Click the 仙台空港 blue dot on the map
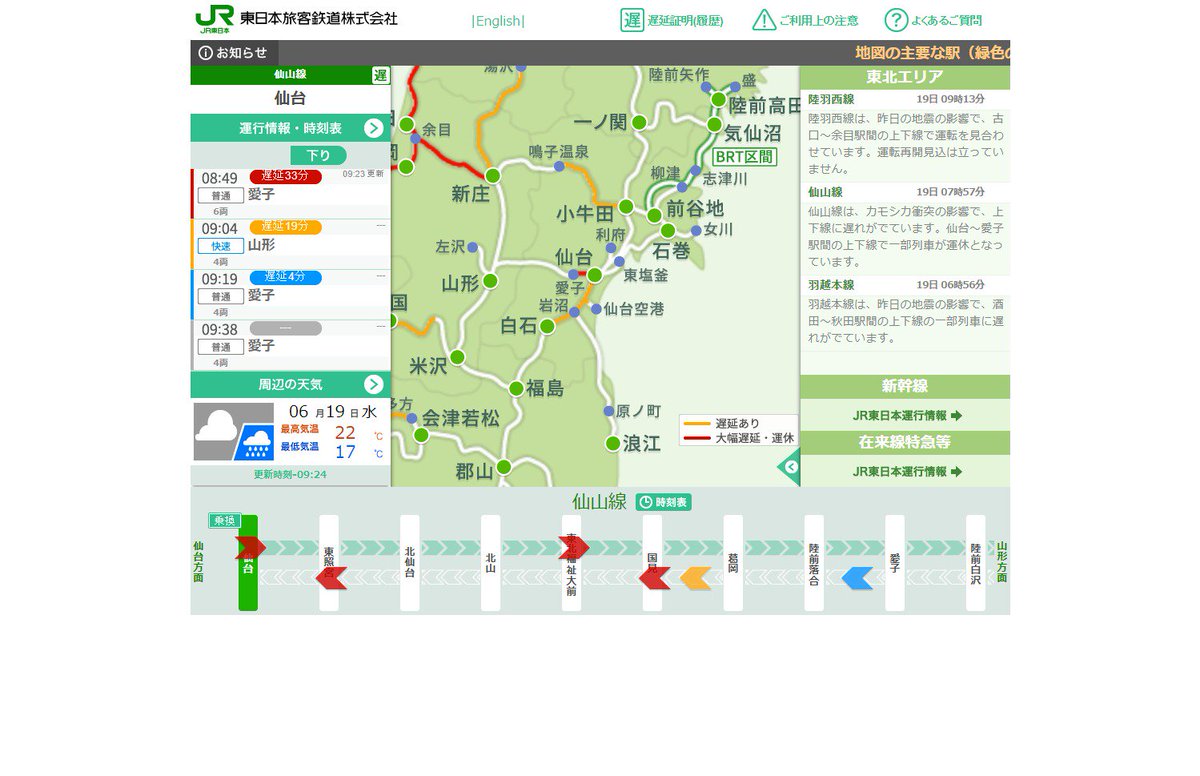 pos(596,309)
